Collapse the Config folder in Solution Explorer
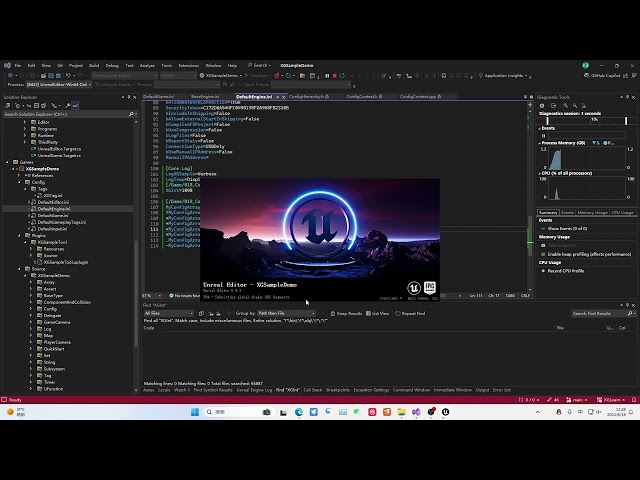Image resolution: width=640 pixels, height=480 pixels. point(19,182)
